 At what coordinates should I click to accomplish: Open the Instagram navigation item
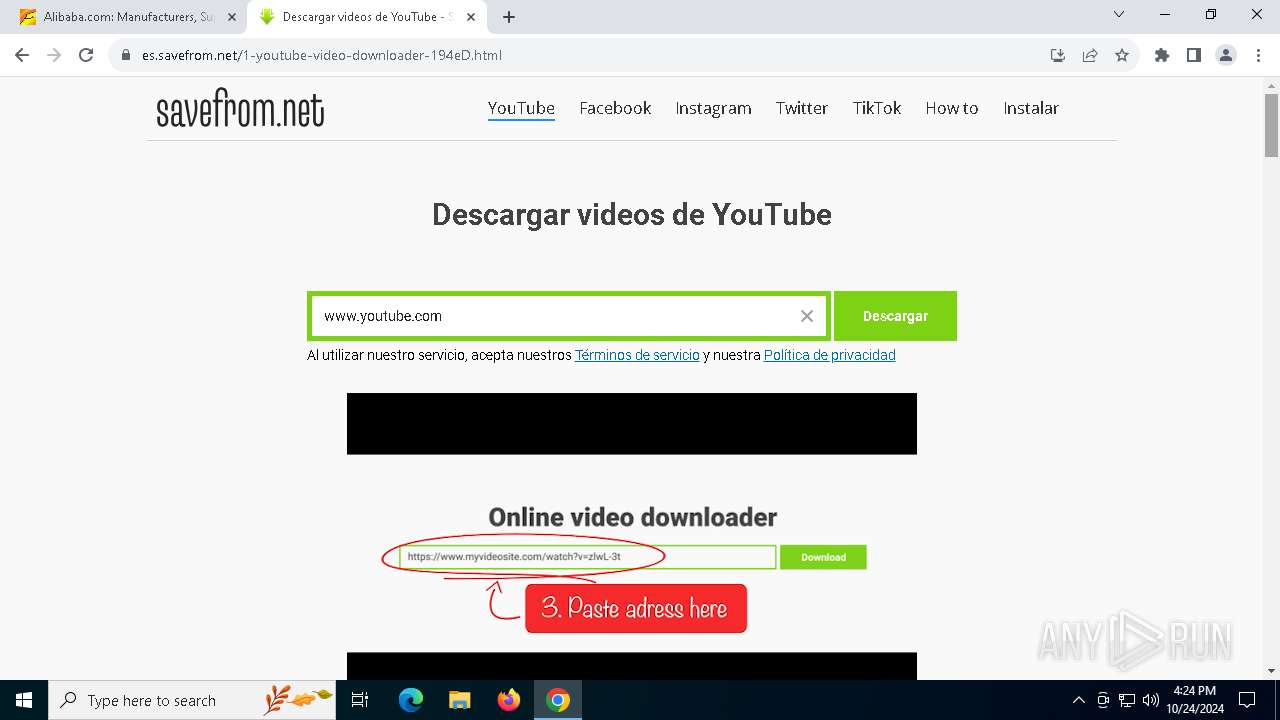pyautogui.click(x=713, y=108)
